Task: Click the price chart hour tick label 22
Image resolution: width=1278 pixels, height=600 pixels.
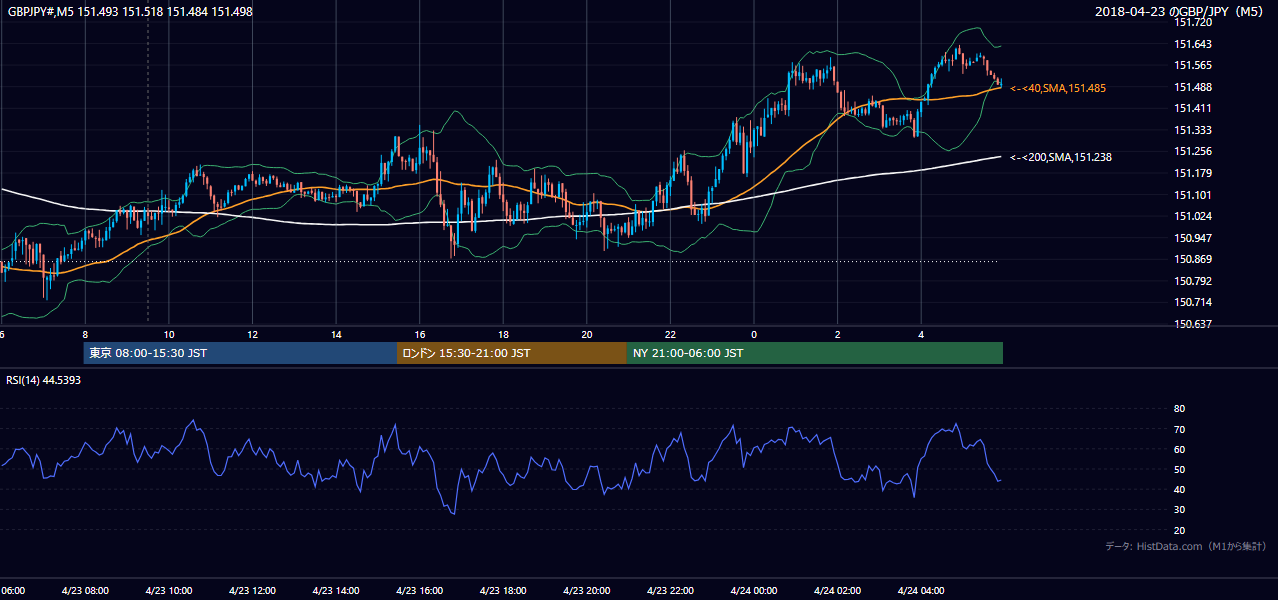Action: coord(670,334)
